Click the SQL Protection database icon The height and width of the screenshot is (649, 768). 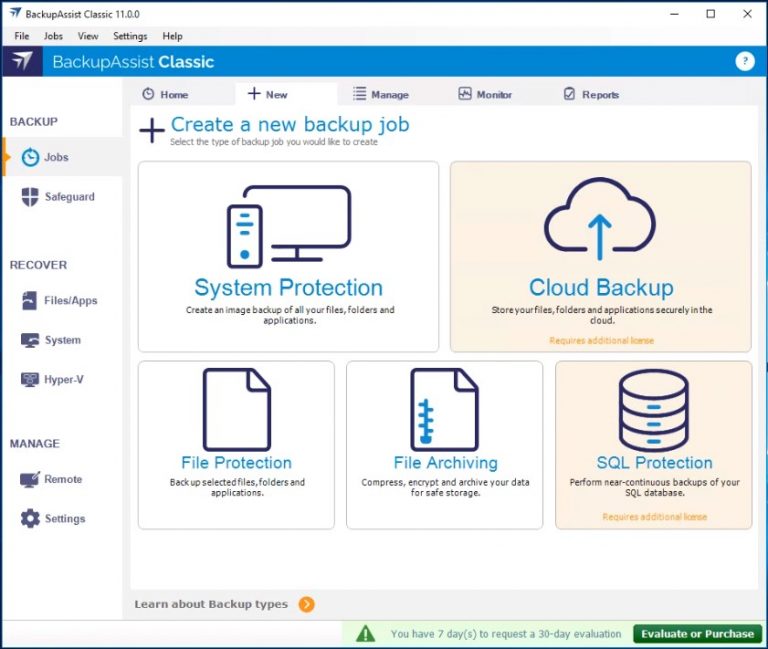[x=653, y=409]
